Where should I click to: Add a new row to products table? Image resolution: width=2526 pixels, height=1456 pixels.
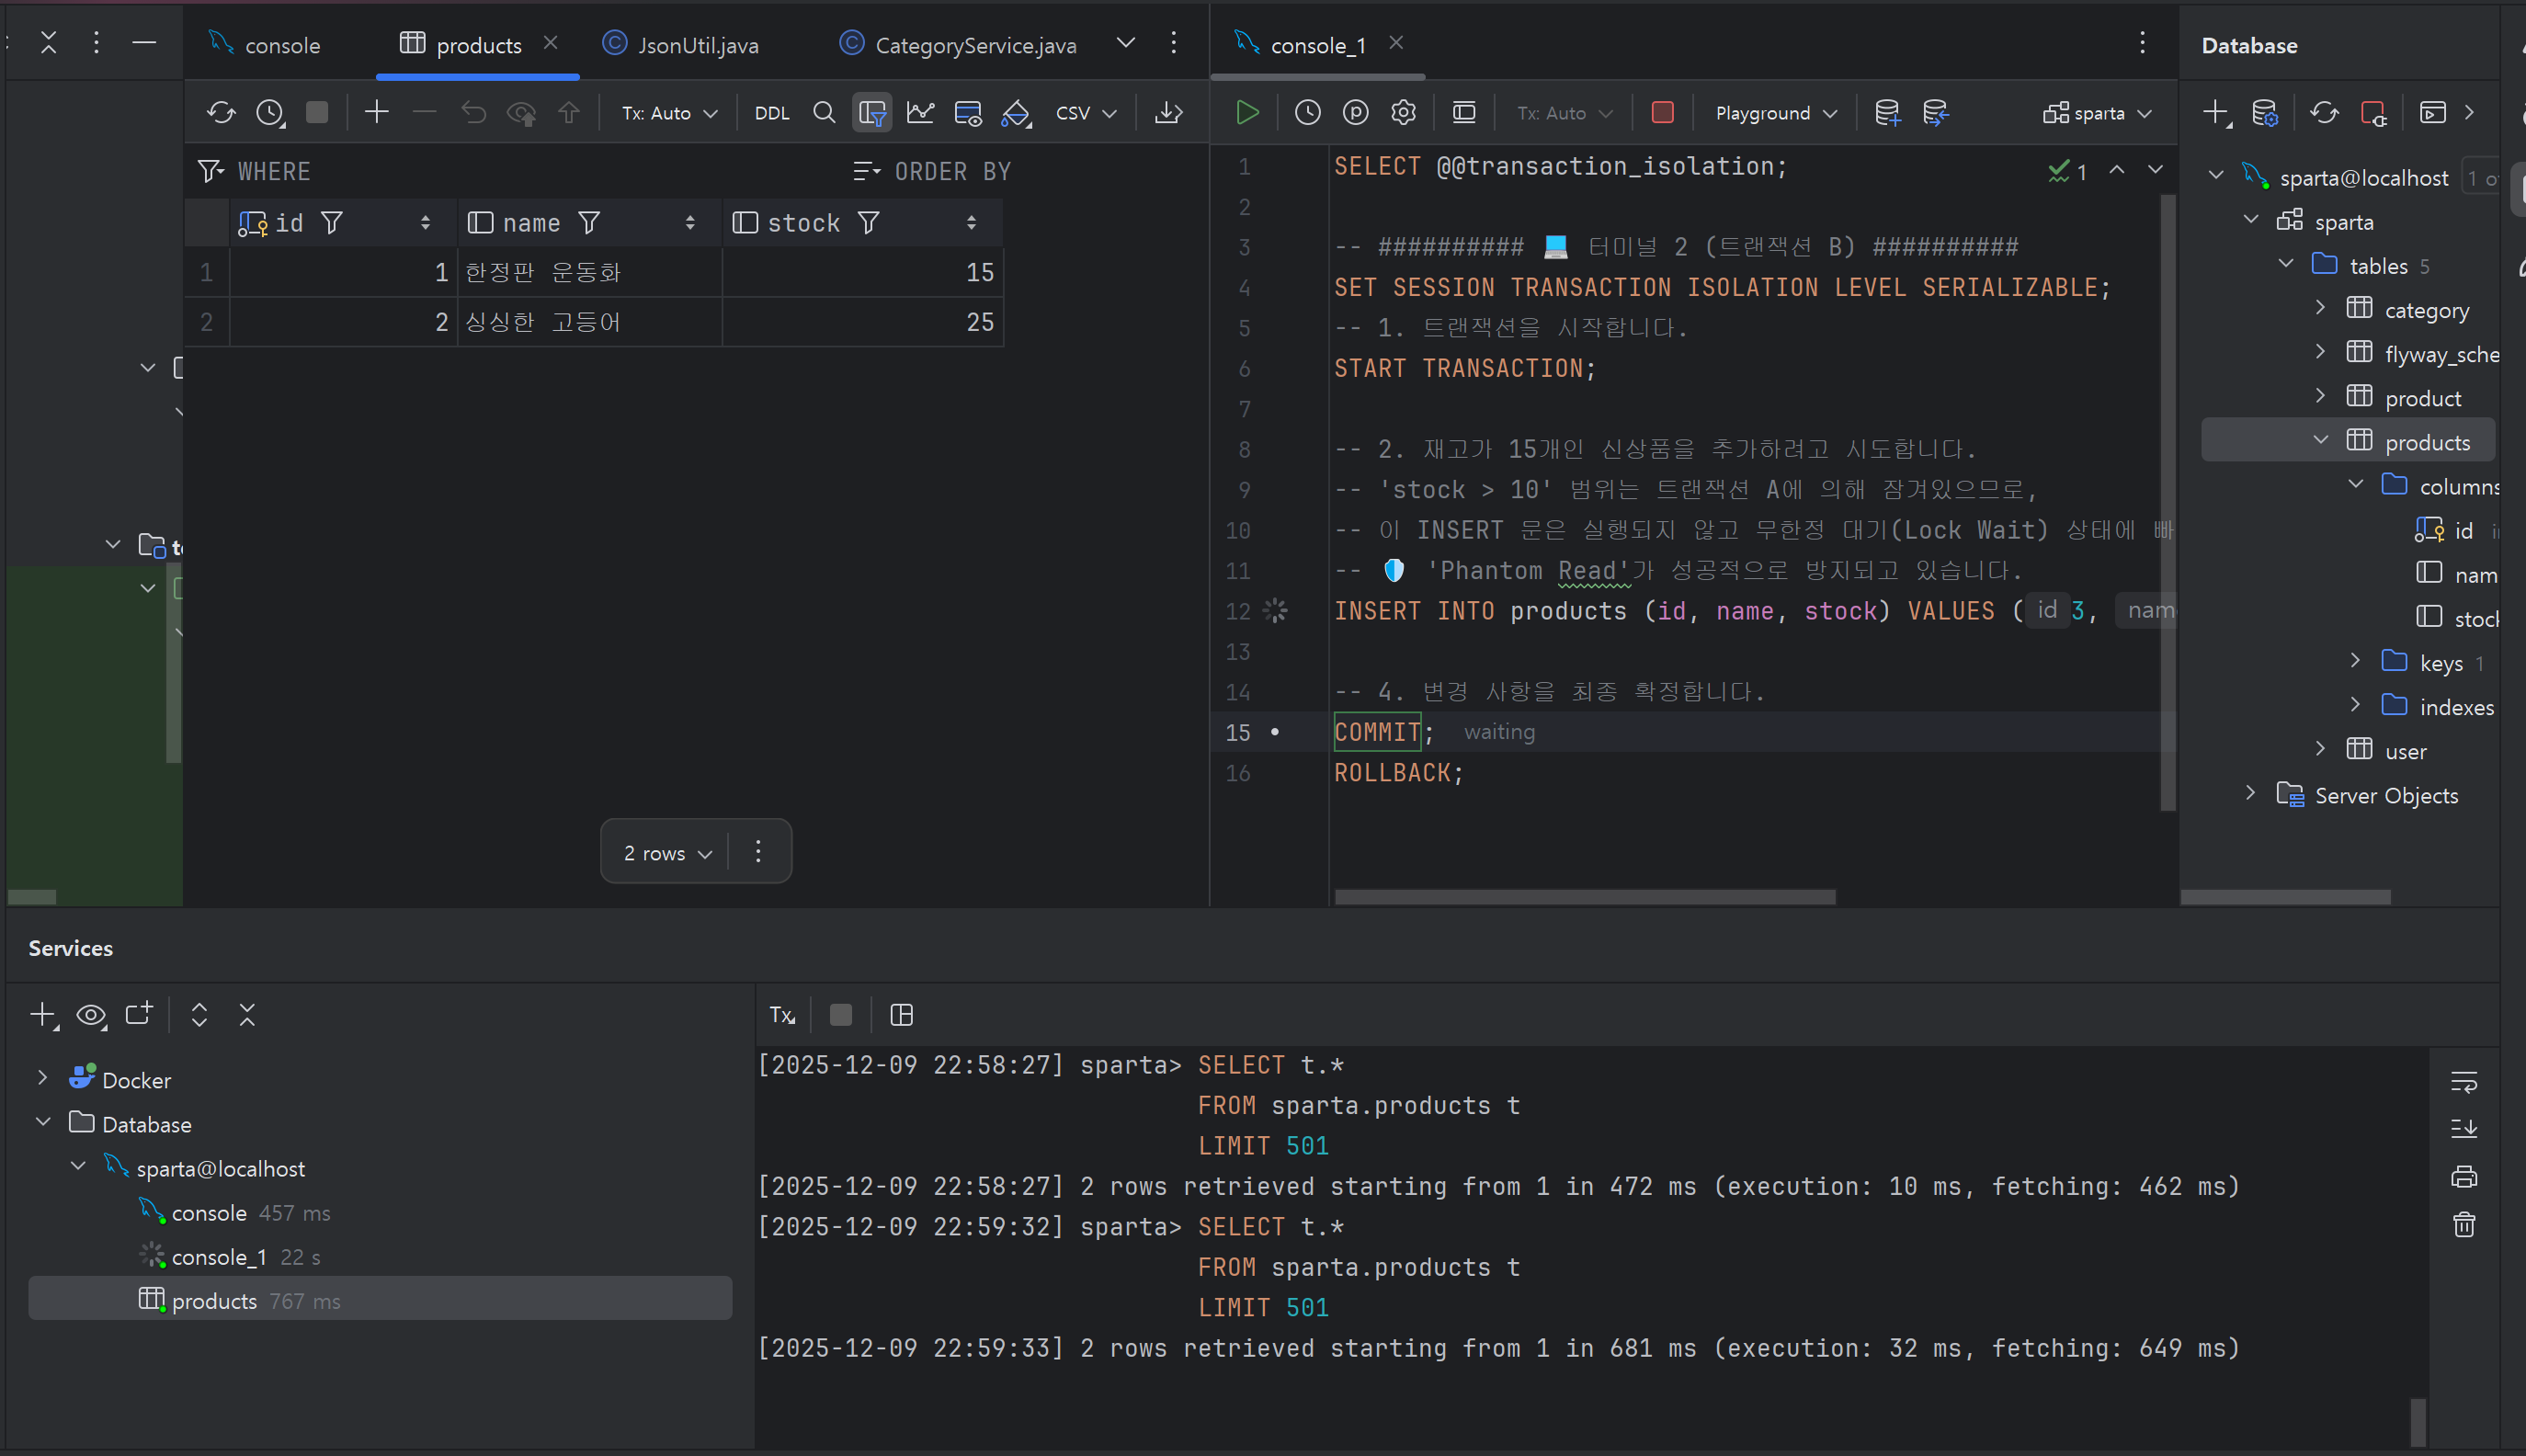[x=376, y=112]
